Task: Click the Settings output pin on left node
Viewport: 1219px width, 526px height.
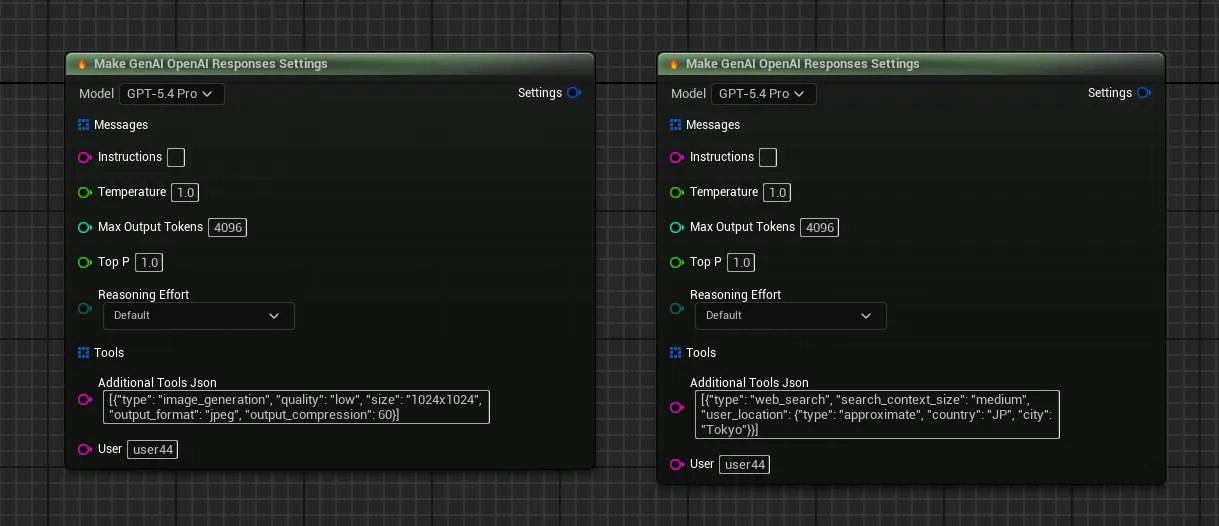Action: click(574, 93)
